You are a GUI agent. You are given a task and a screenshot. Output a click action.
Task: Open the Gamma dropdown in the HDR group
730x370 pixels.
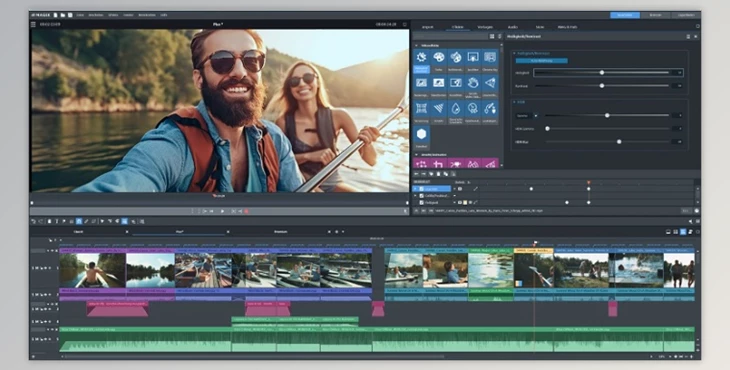535,115
